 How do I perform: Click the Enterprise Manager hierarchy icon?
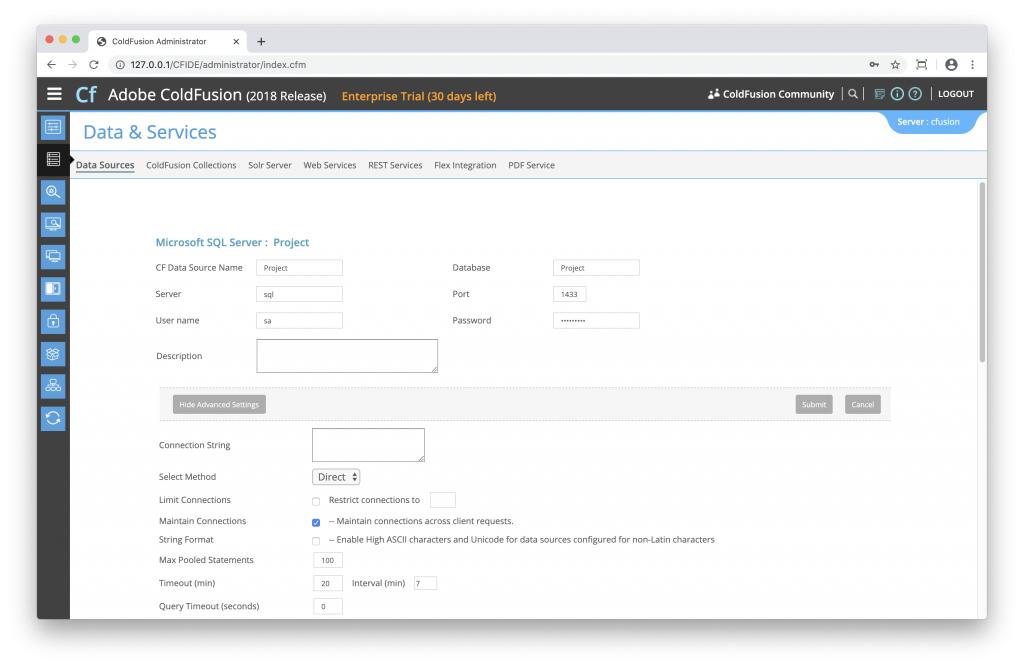pyautogui.click(x=53, y=386)
